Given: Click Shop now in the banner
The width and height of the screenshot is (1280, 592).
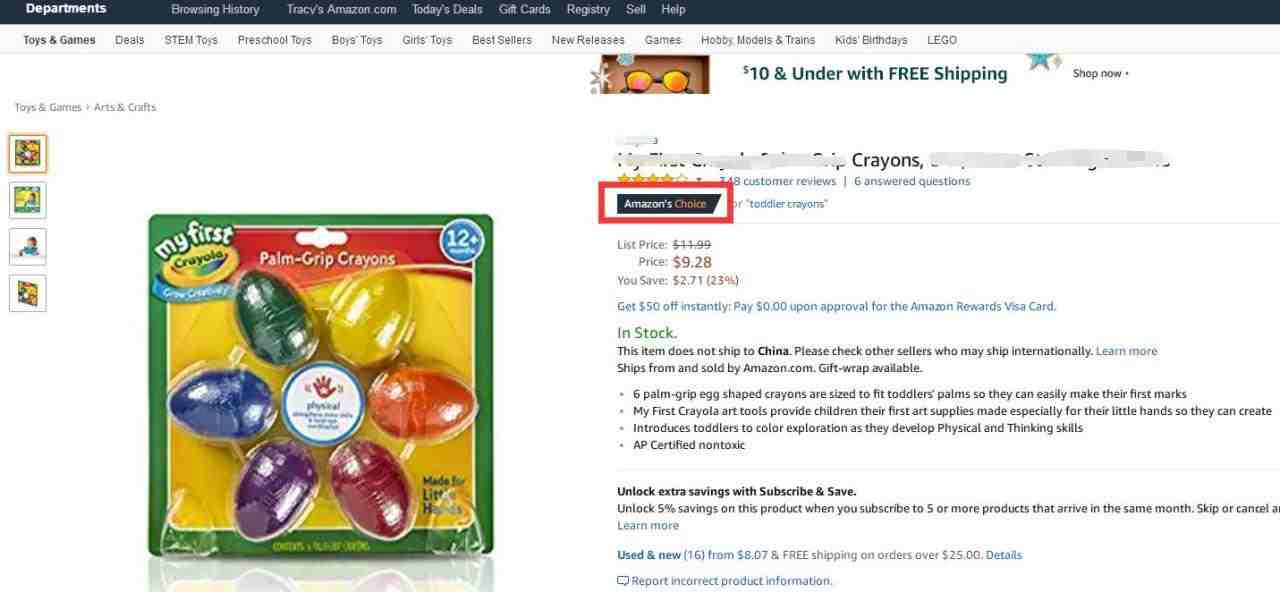Looking at the screenshot, I should coord(1100,73).
